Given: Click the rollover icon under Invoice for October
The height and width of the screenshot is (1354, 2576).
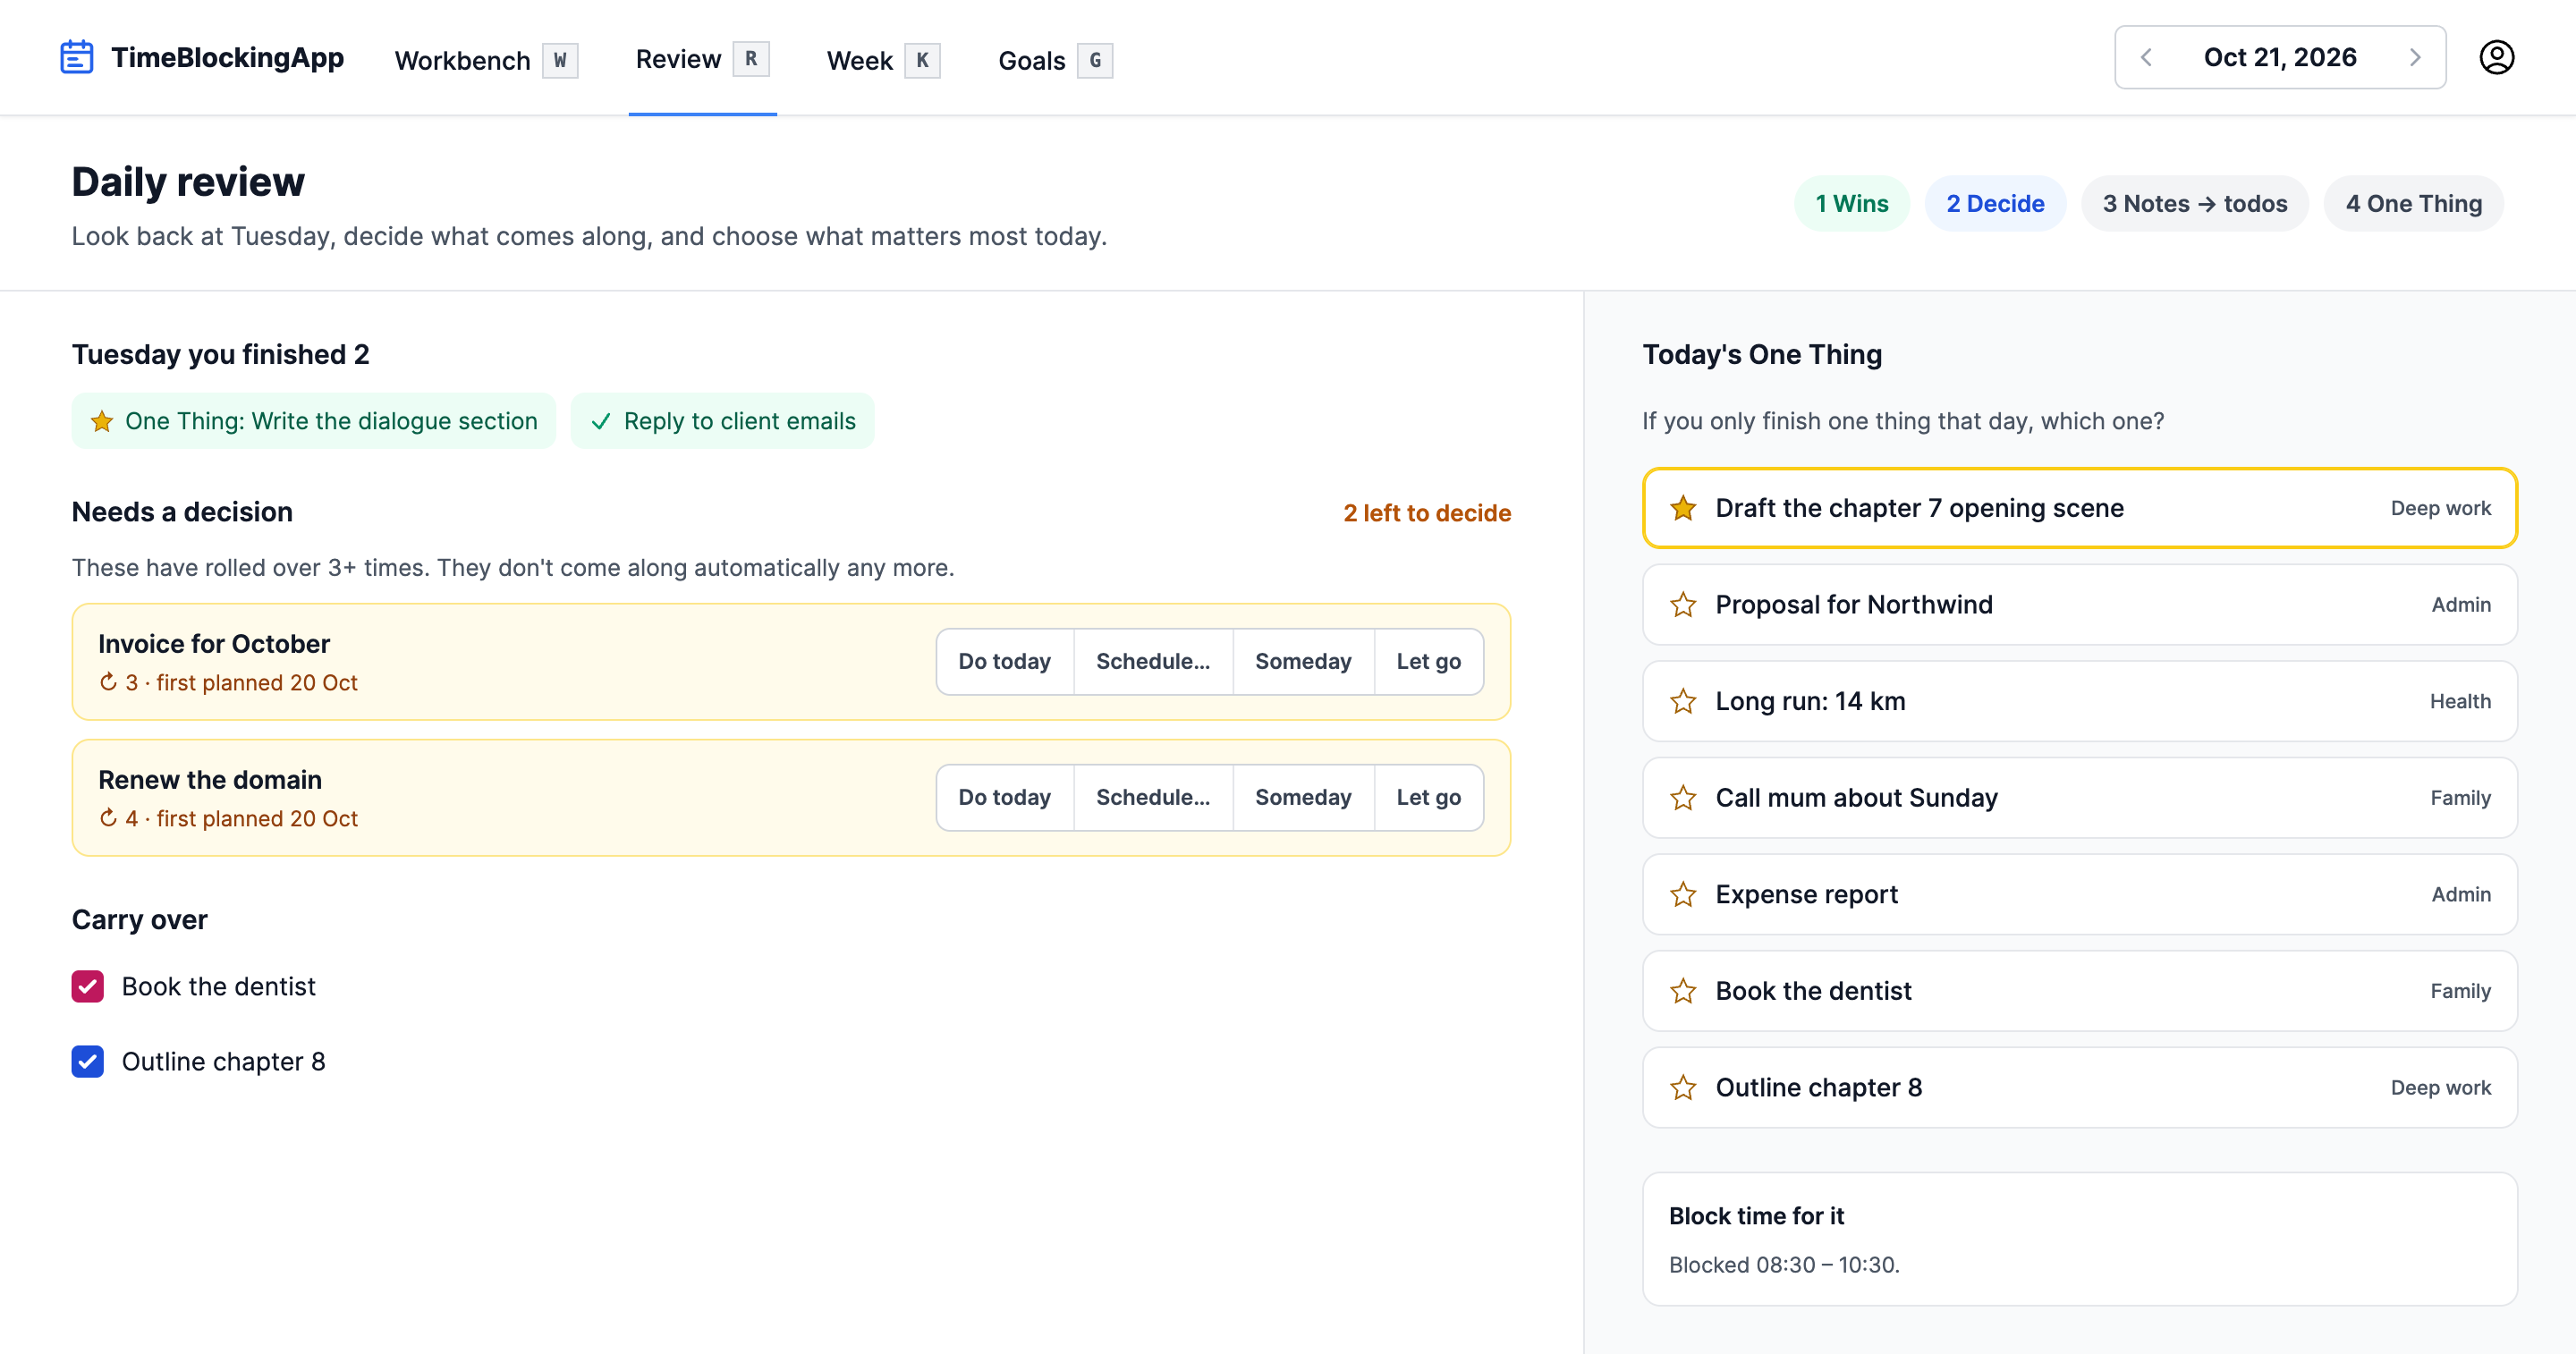Looking at the screenshot, I should coord(108,682).
